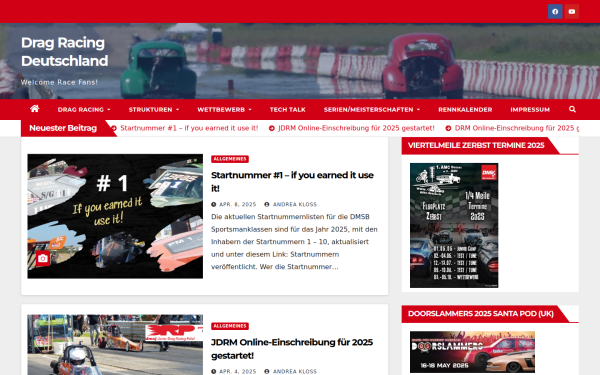Image resolution: width=600 pixels, height=375 pixels.
Task: Go to home via house icon
Action: coord(34,109)
